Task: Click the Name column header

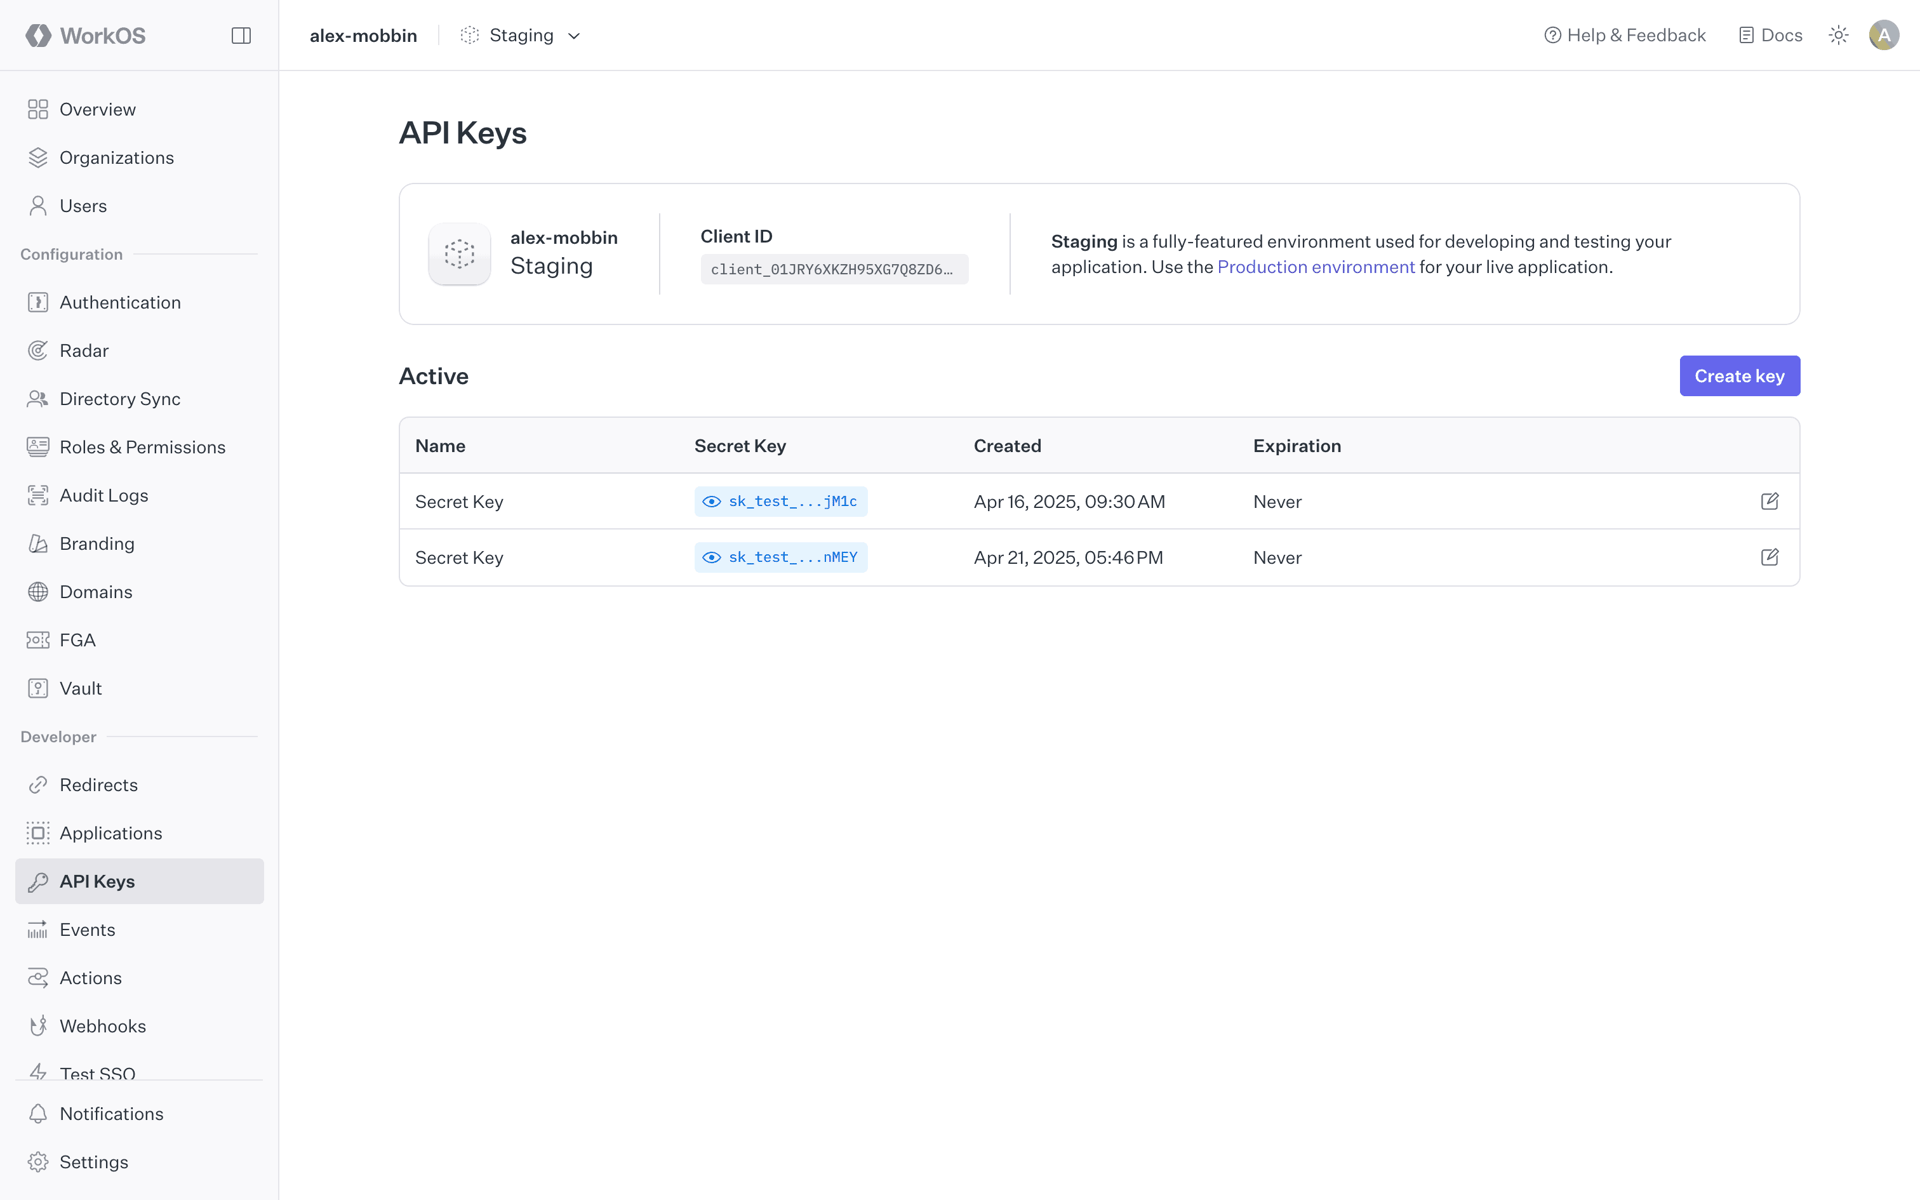Action: coord(440,446)
